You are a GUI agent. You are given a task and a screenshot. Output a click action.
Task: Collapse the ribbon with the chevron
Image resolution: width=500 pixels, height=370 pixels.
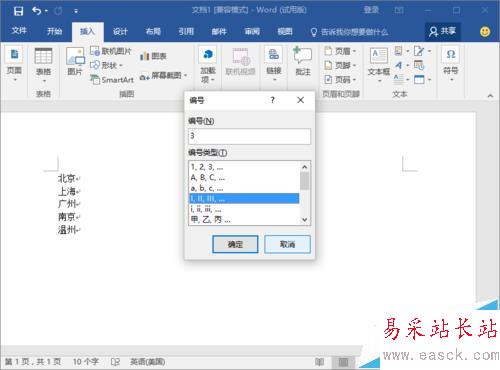(490, 96)
